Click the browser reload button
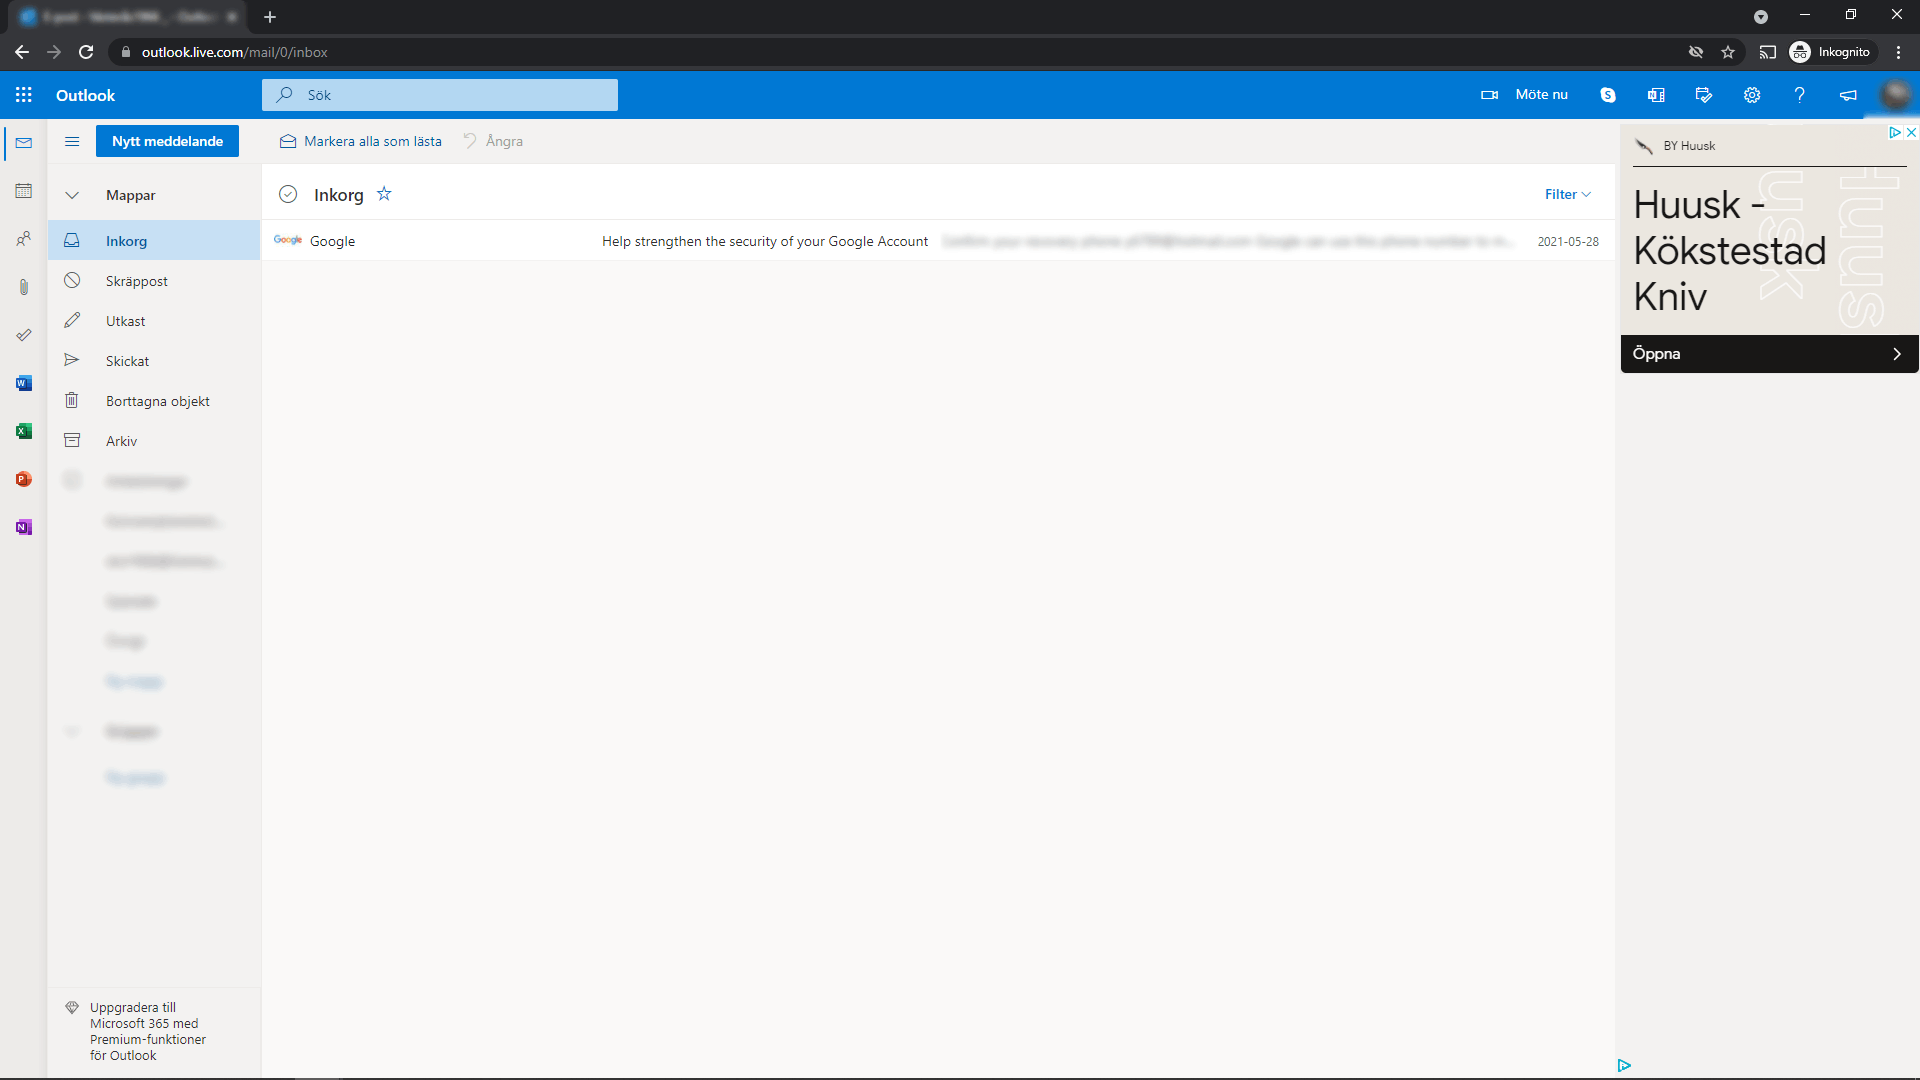The image size is (1920, 1080). [86, 52]
